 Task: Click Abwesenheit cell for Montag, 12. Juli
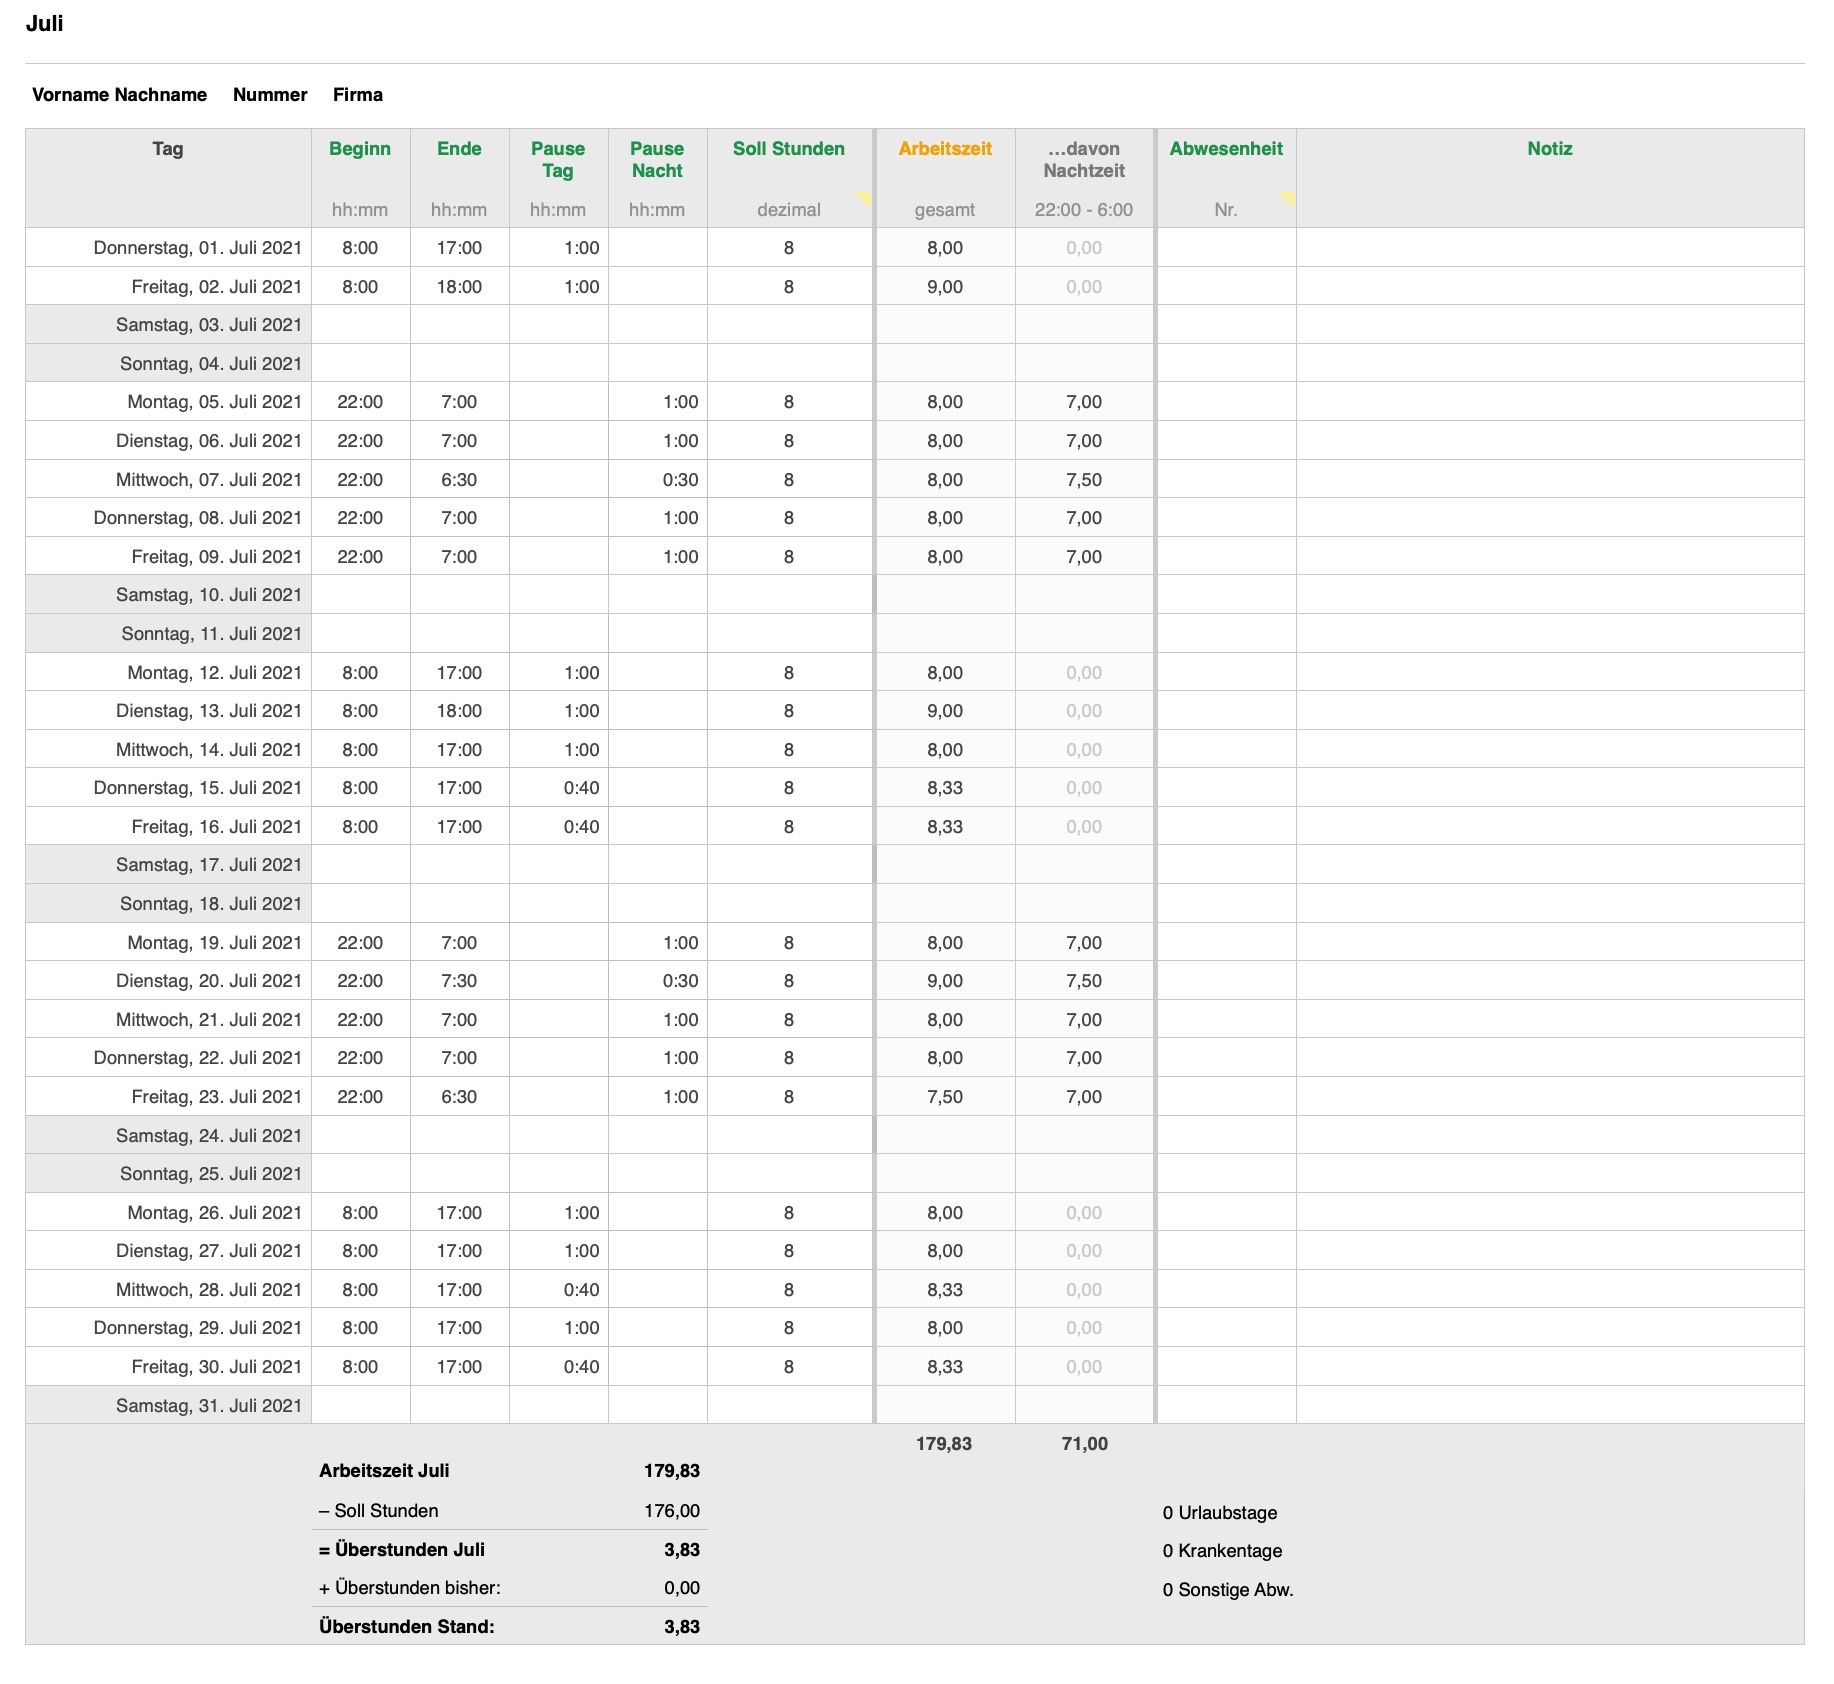click(x=1226, y=673)
